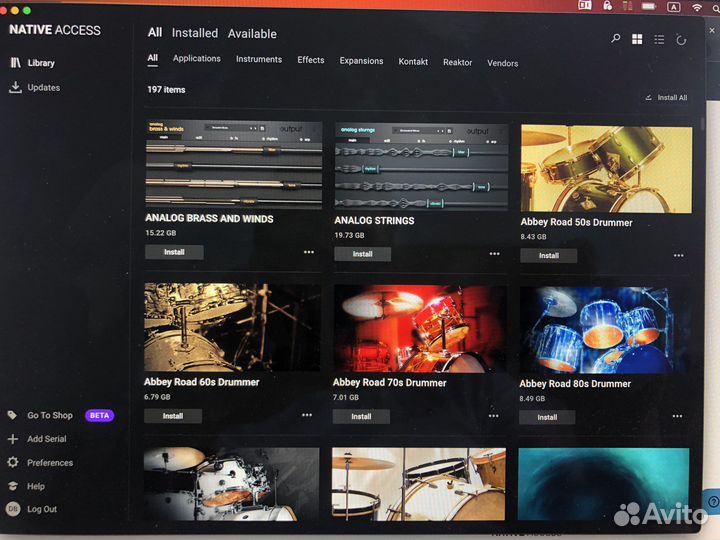Click the refresh library icon

[x=682, y=40]
